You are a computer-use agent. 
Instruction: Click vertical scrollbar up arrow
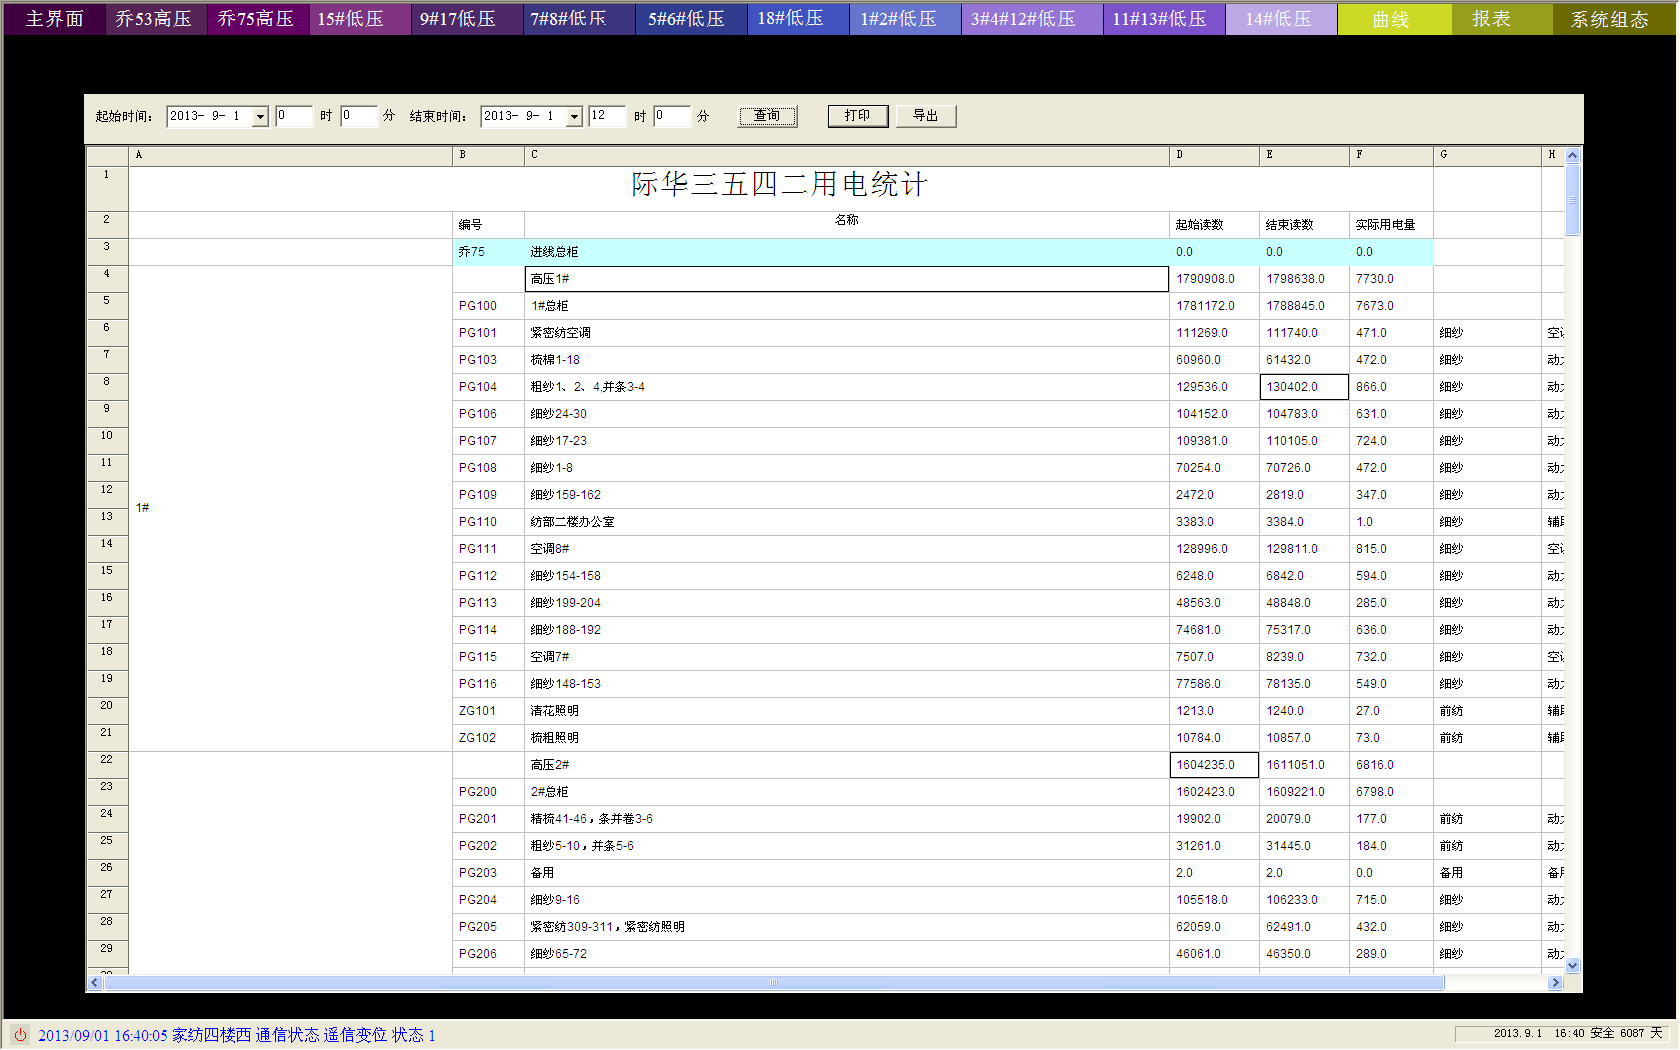[1573, 155]
